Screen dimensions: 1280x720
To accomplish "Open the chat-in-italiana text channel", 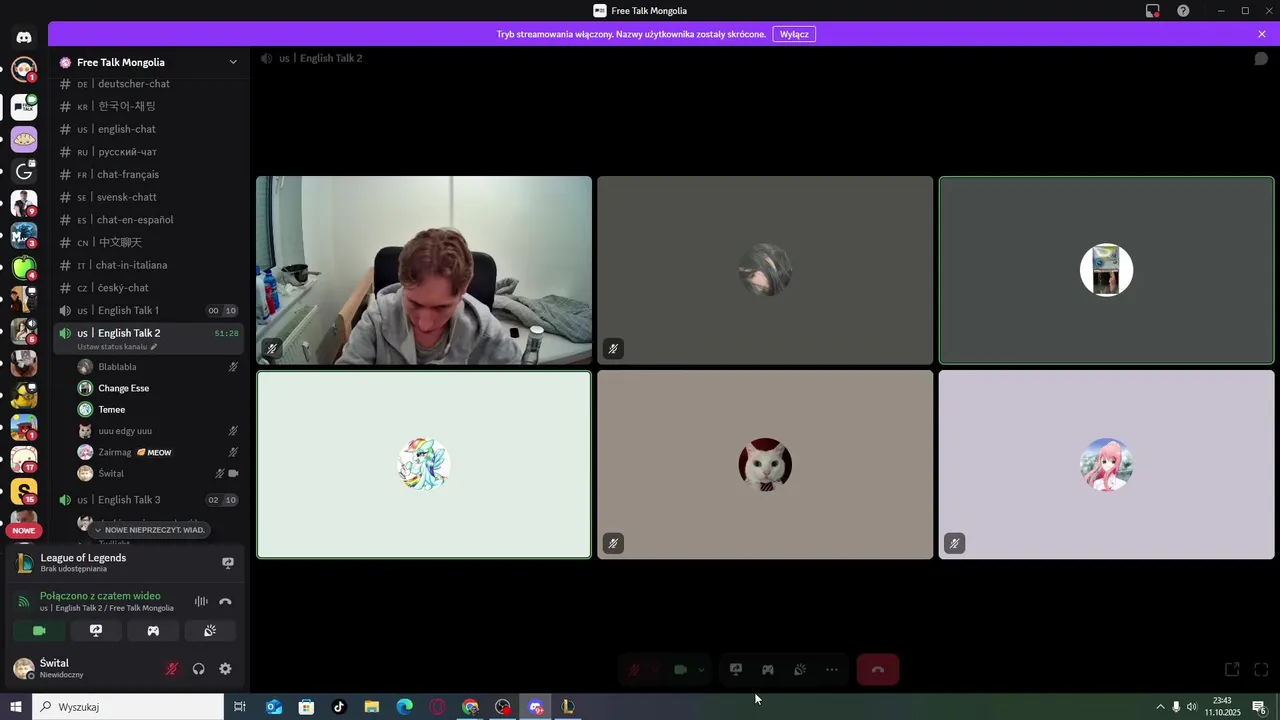I will point(150,265).
